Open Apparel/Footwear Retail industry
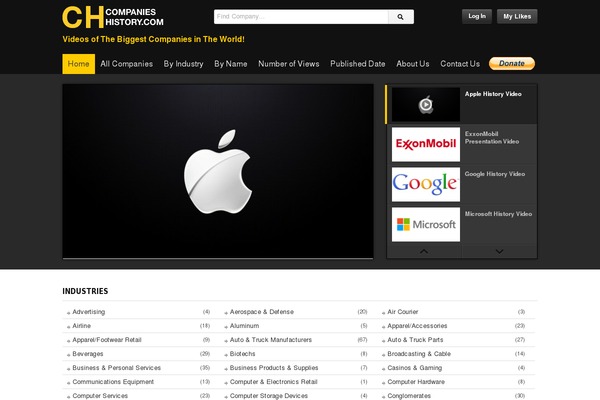Image resolution: width=600 pixels, height=400 pixels. (107, 340)
